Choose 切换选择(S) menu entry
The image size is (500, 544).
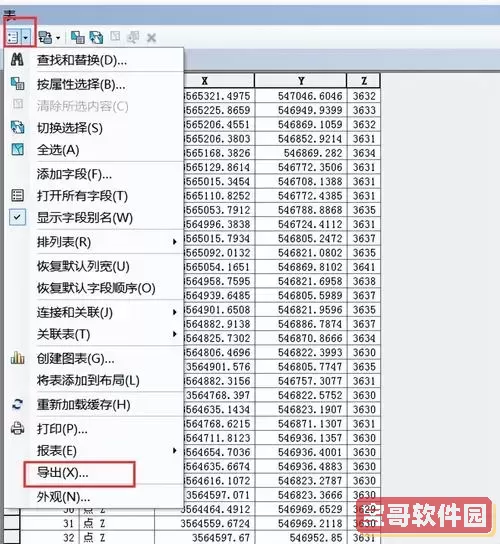click(x=94, y=128)
